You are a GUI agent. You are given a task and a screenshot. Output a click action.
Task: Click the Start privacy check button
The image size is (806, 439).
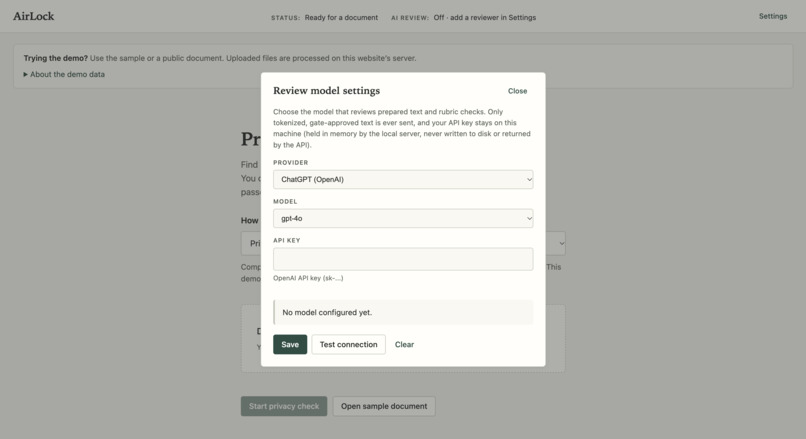tap(284, 406)
